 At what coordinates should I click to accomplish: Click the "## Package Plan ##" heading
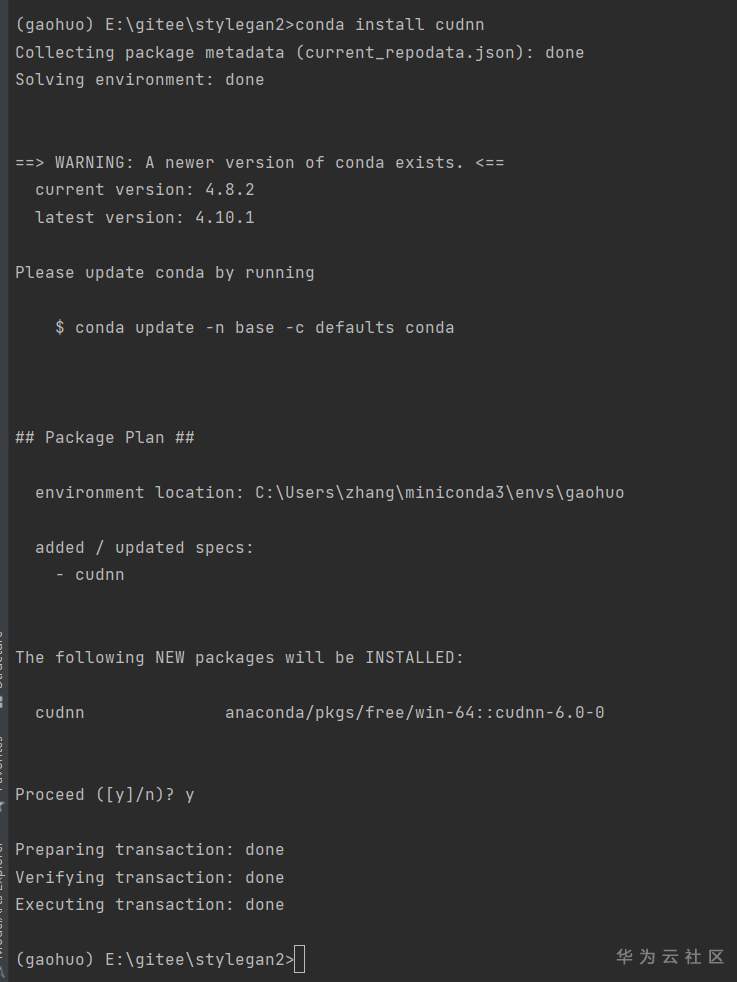coord(105,437)
